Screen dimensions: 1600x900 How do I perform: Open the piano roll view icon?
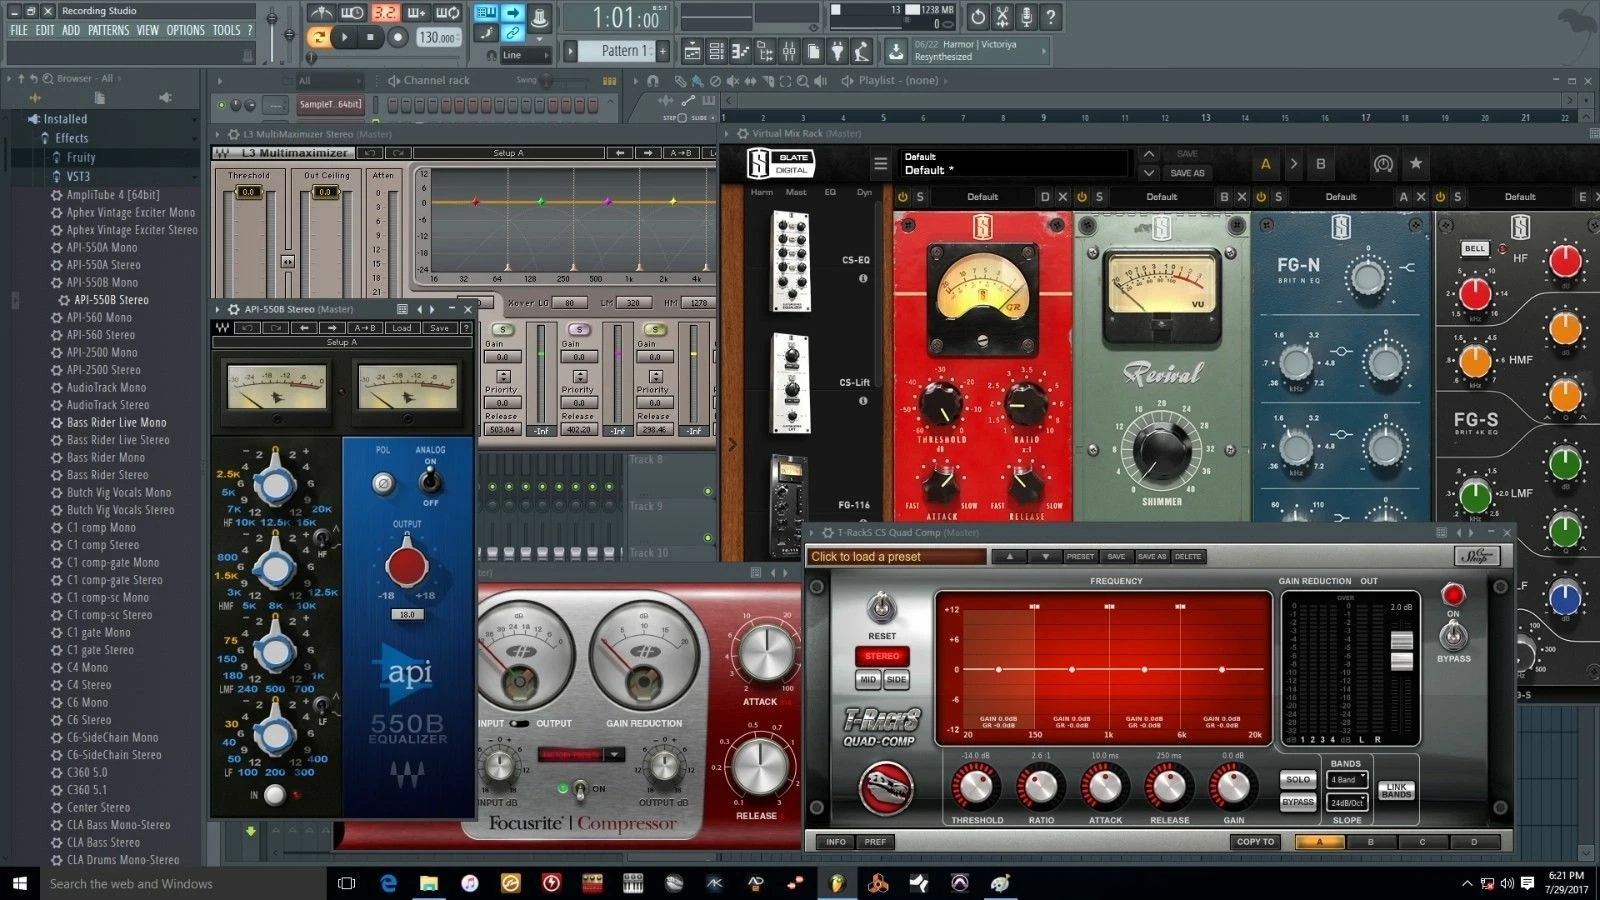click(x=740, y=51)
